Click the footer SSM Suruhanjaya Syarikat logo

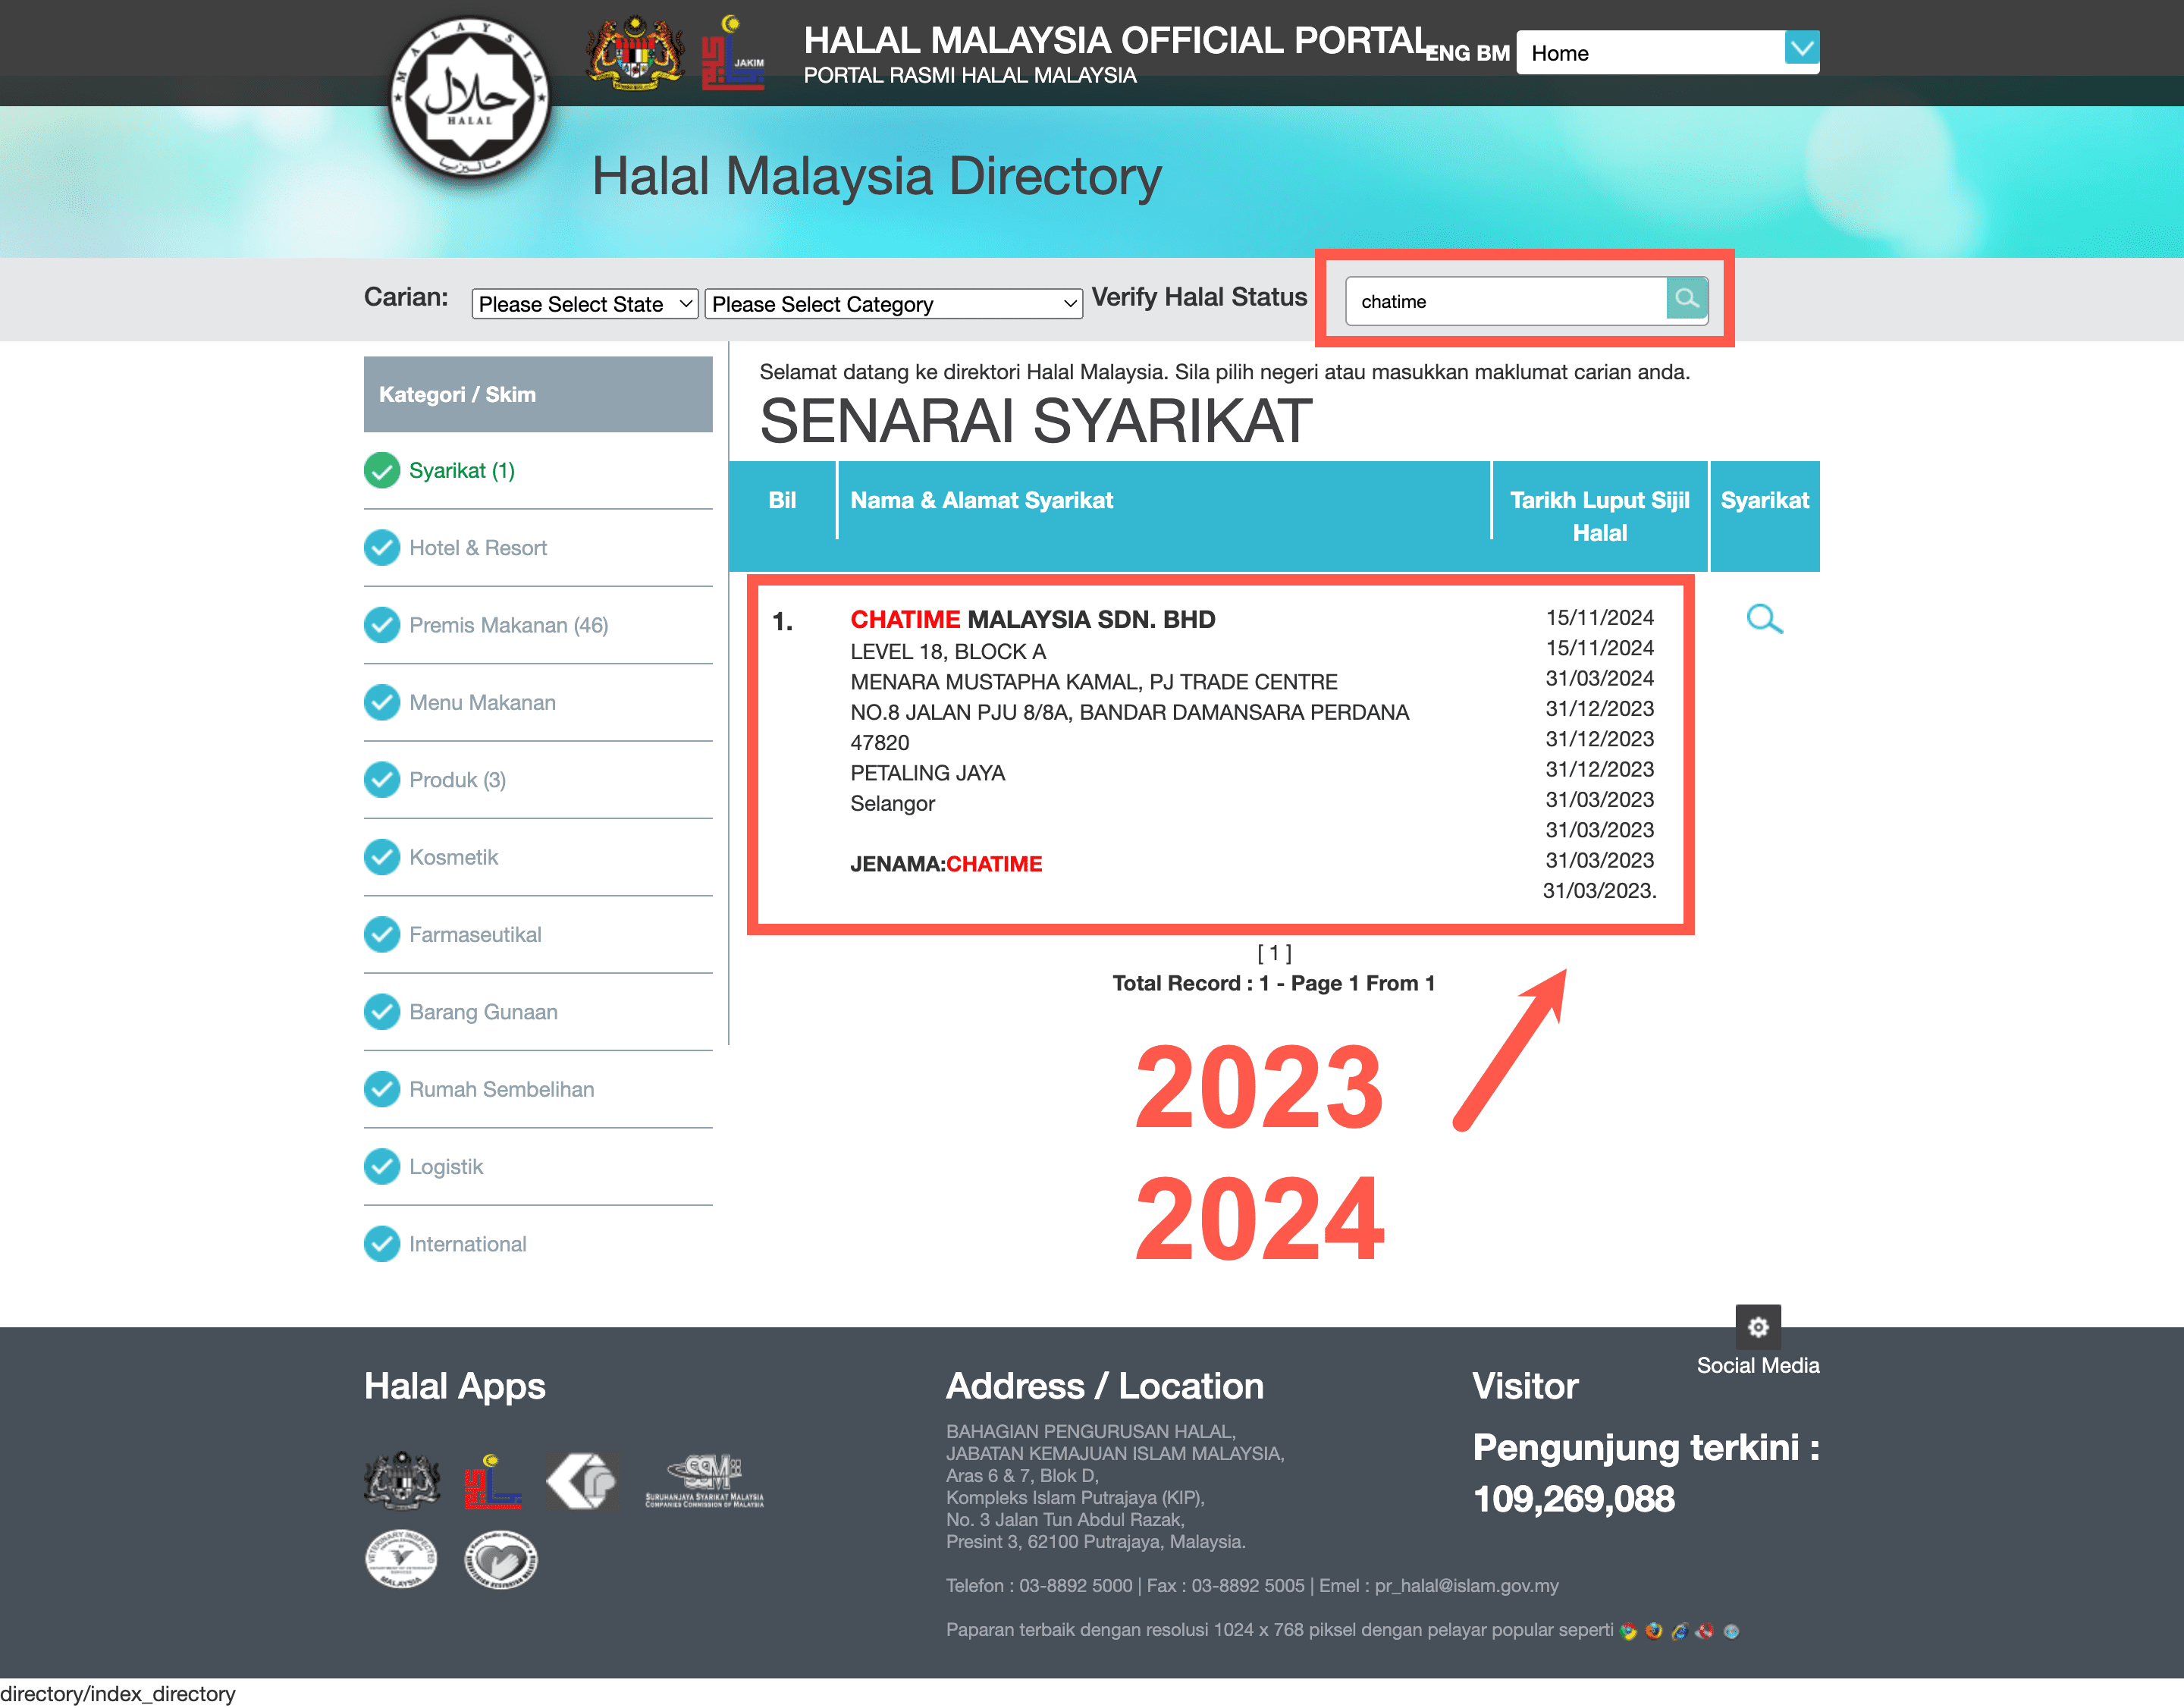point(705,1481)
